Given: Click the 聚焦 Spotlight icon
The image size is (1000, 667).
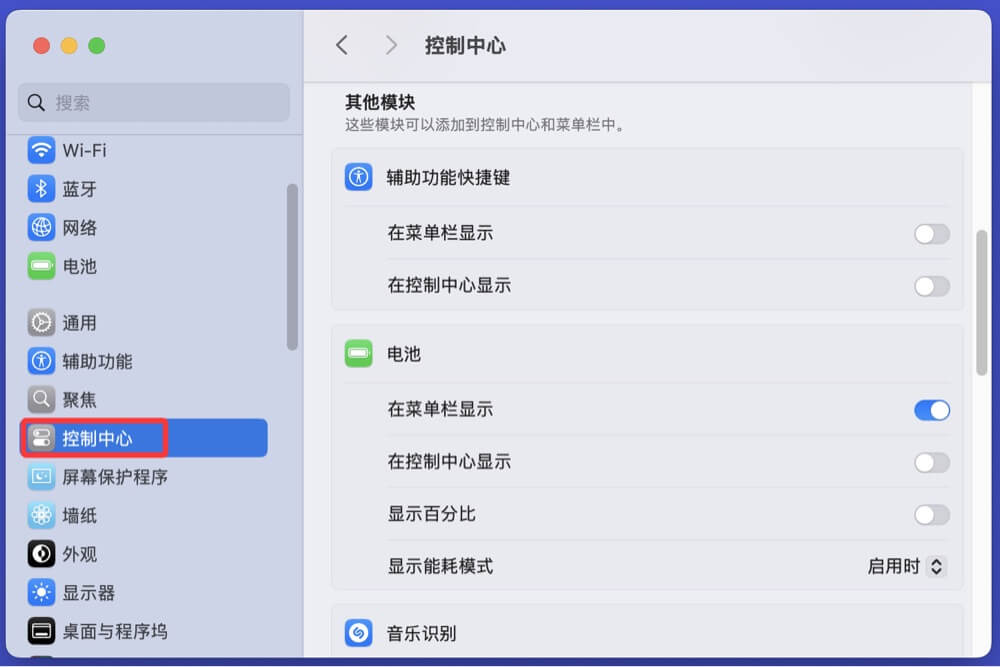Looking at the screenshot, I should 41,400.
